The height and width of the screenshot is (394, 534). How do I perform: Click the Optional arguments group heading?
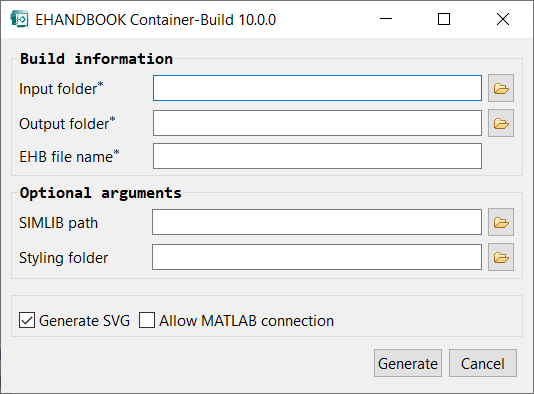click(x=100, y=193)
